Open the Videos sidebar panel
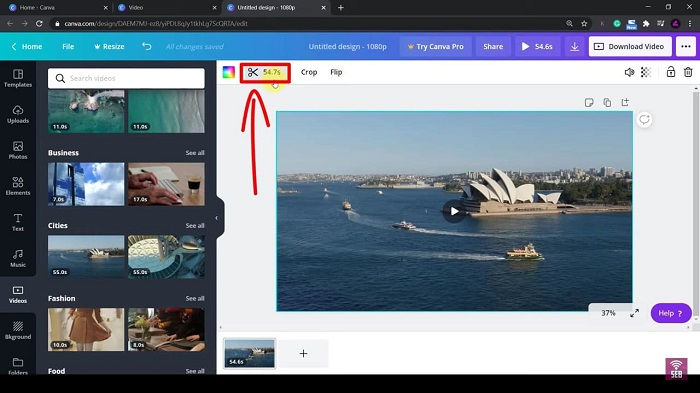Viewport: 700px width, 393px height. coord(18,295)
